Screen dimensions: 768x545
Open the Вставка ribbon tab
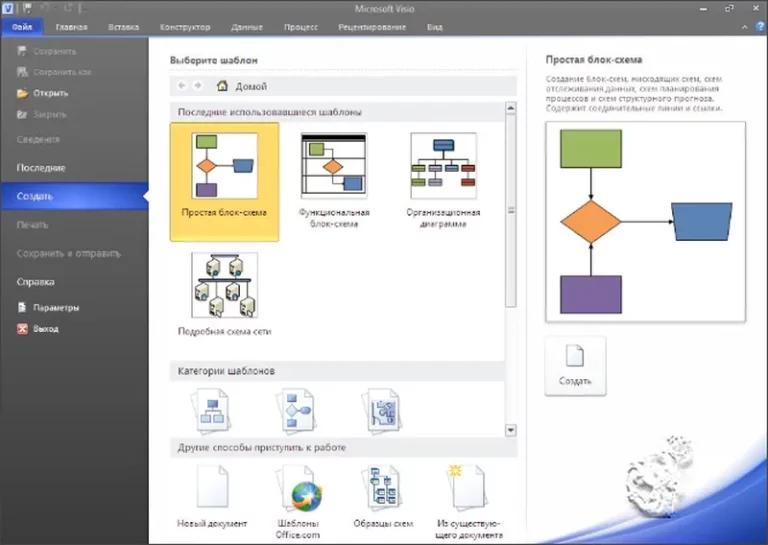click(123, 27)
